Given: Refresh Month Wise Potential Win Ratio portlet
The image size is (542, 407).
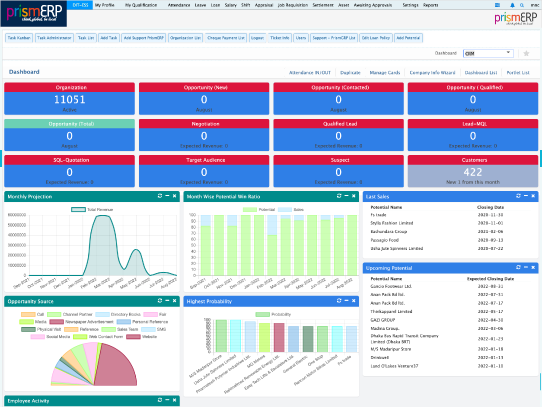Looking at the screenshot, I should tap(339, 196).
